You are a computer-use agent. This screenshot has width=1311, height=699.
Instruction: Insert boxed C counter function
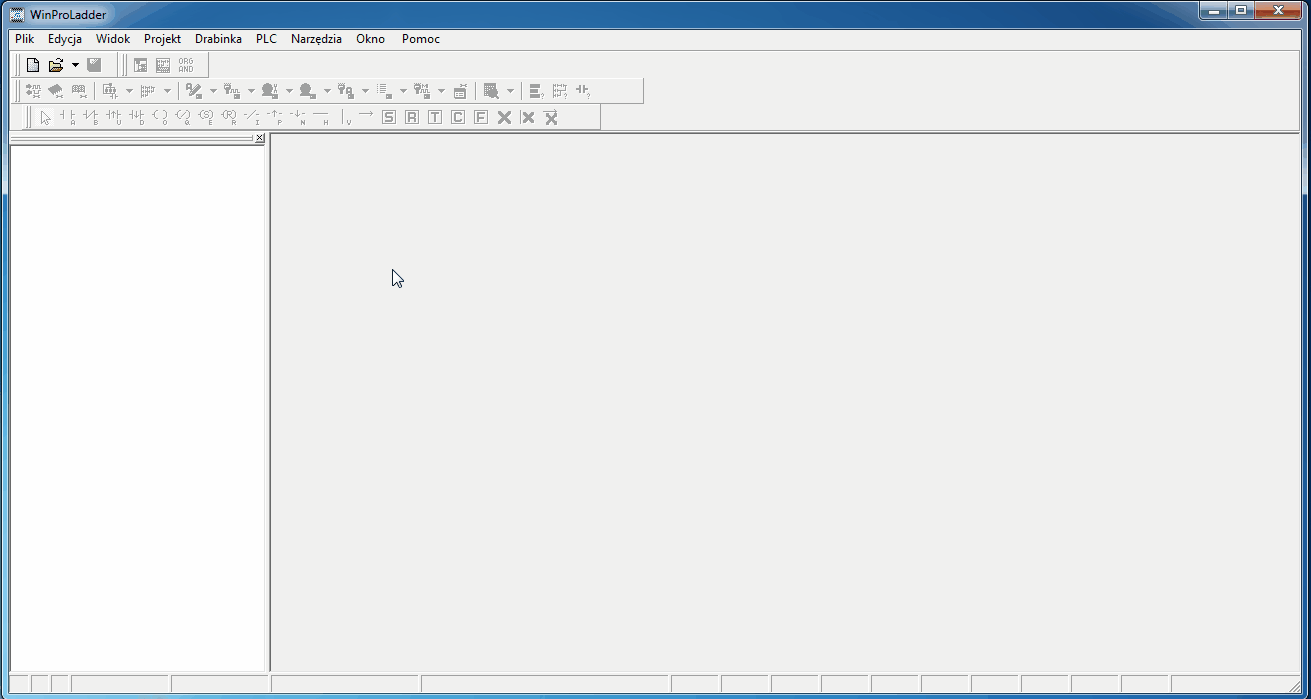pyautogui.click(x=458, y=117)
